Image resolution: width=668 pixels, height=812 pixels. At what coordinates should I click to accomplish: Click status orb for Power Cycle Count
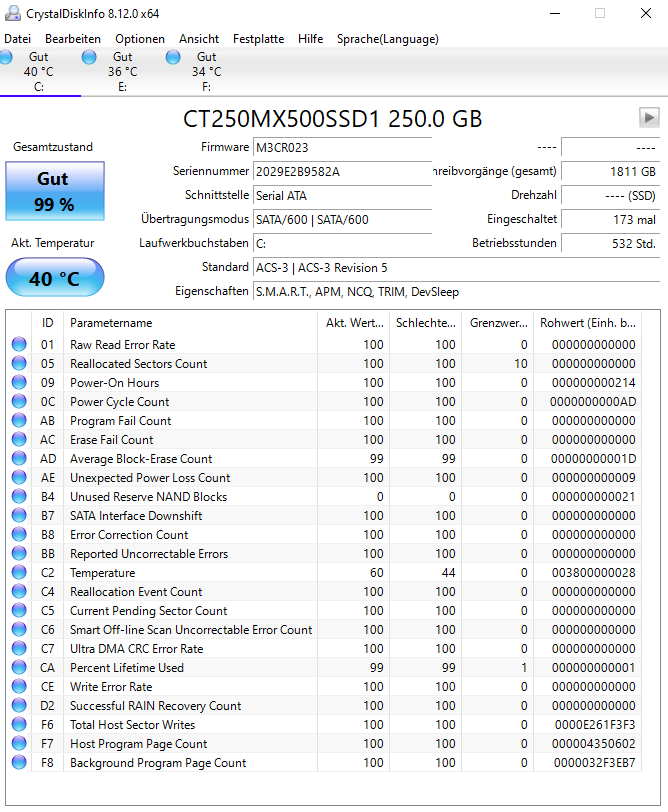coord(19,401)
